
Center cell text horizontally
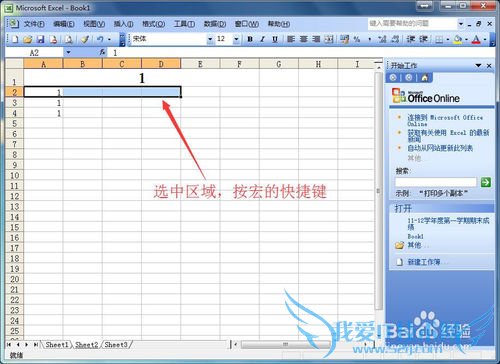tap(303, 39)
